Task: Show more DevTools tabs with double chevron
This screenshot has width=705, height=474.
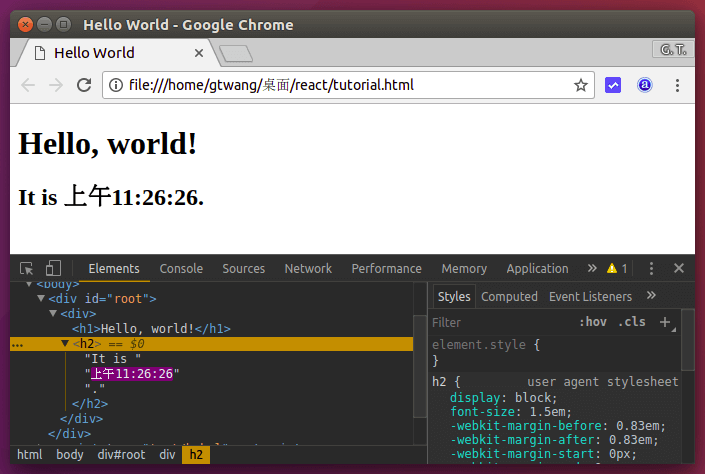Action: [591, 268]
